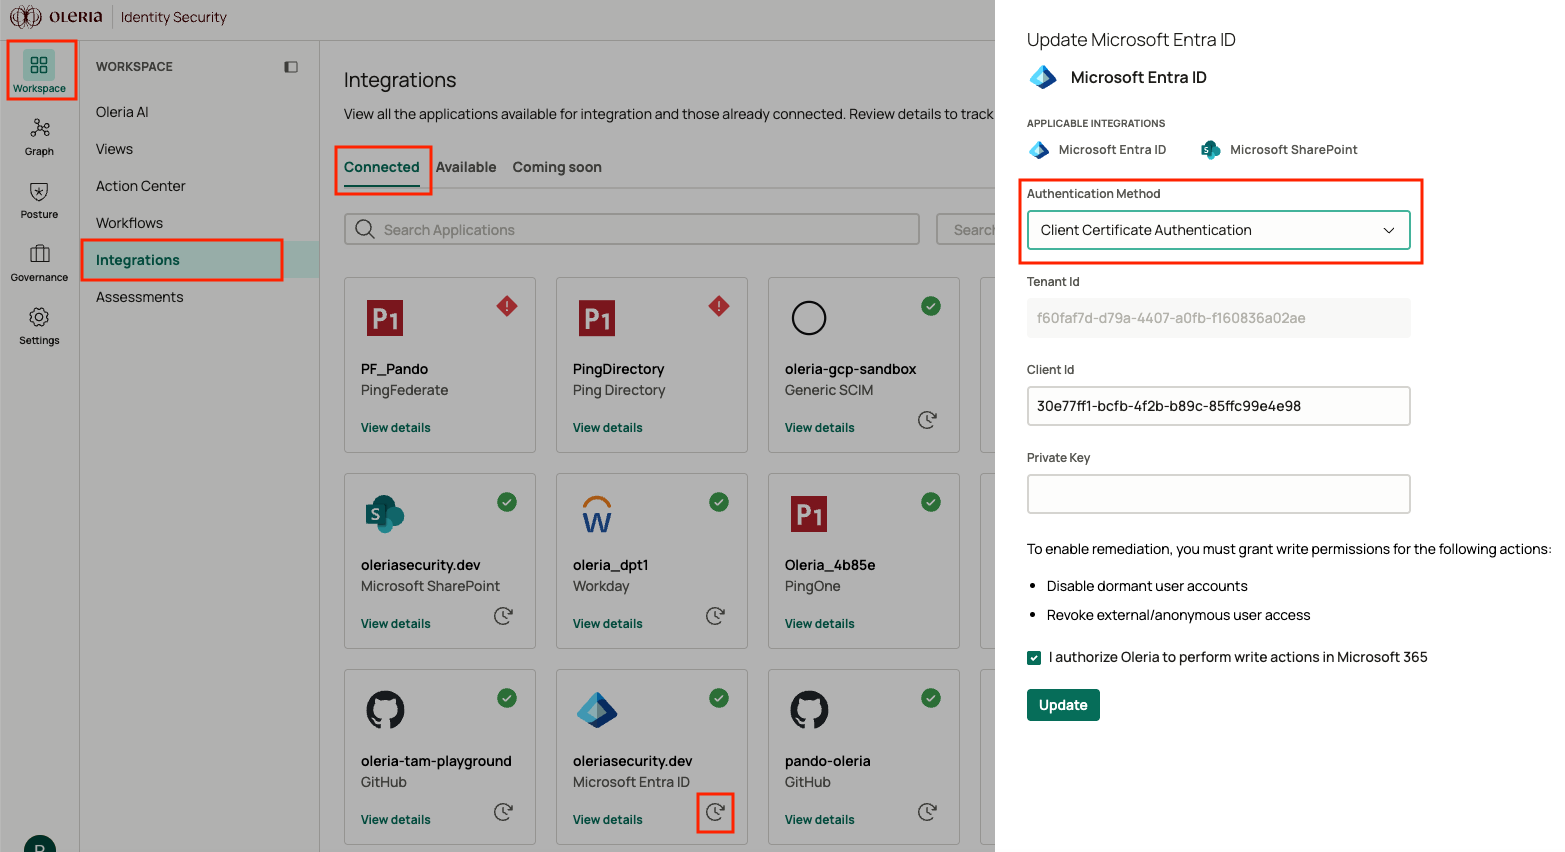View details for oleria-gcp-sandbox
This screenshot has width=1565, height=852.
(x=820, y=428)
